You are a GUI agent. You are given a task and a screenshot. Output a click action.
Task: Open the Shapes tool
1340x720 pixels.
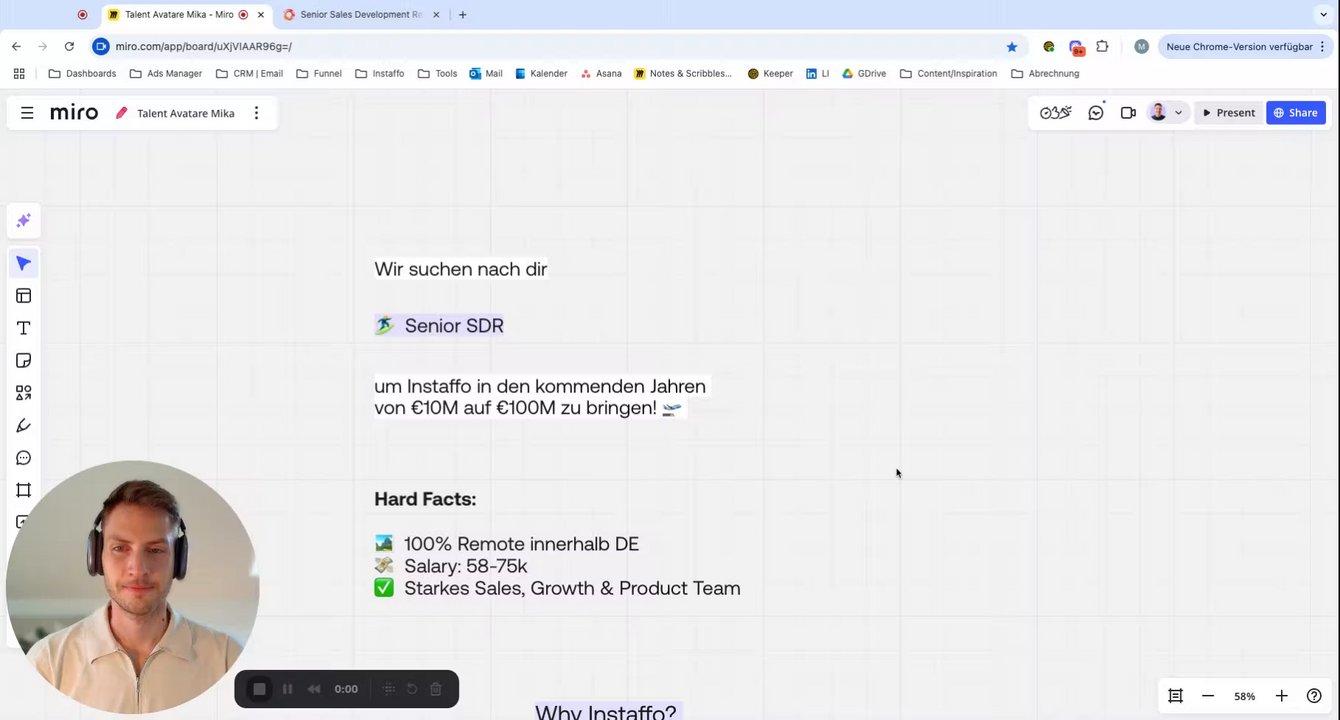coord(23,393)
